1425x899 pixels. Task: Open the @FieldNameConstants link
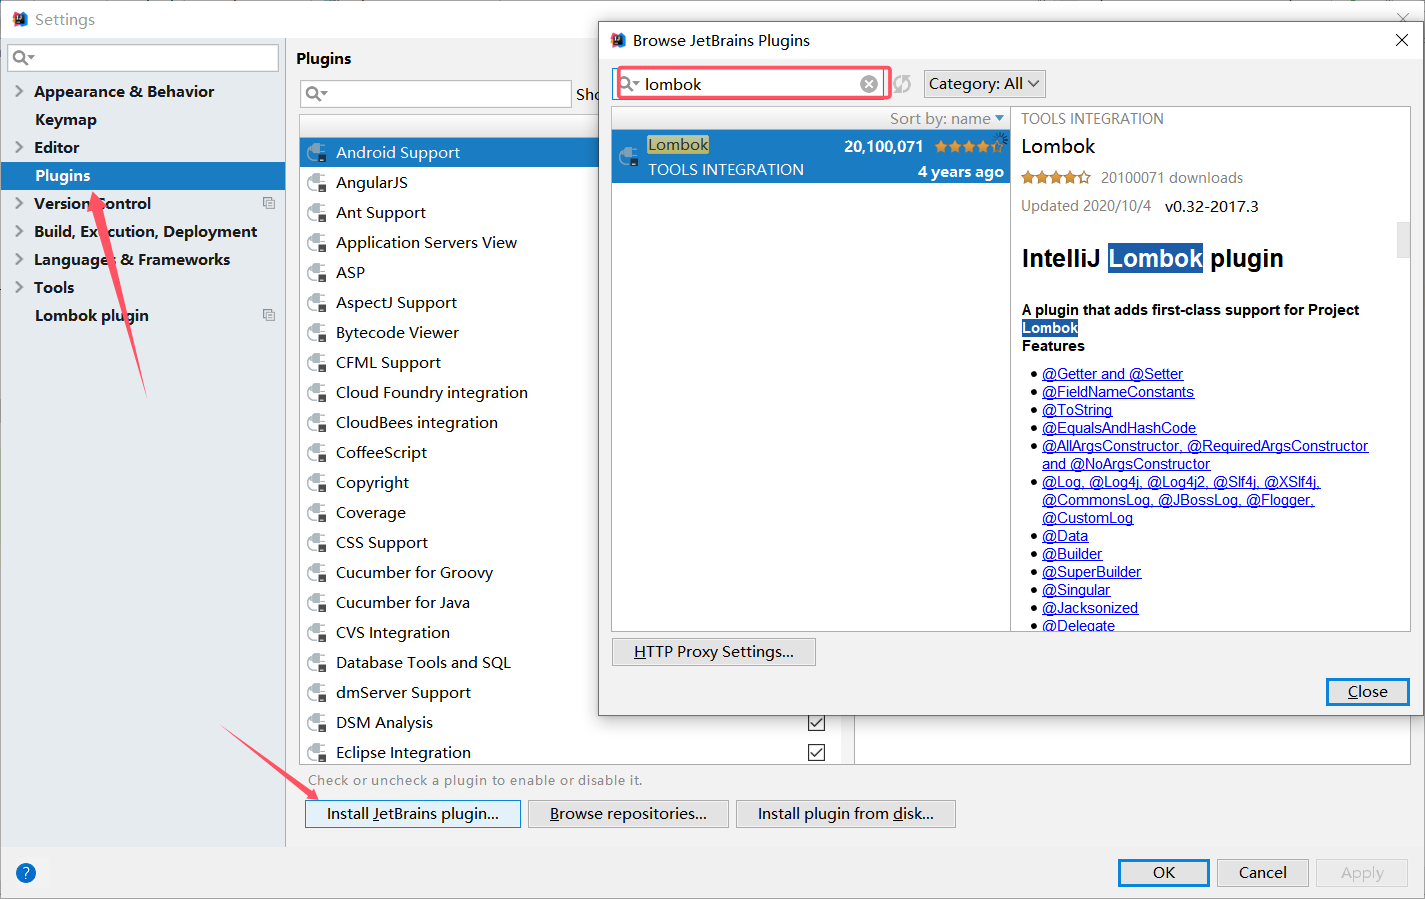(1118, 392)
